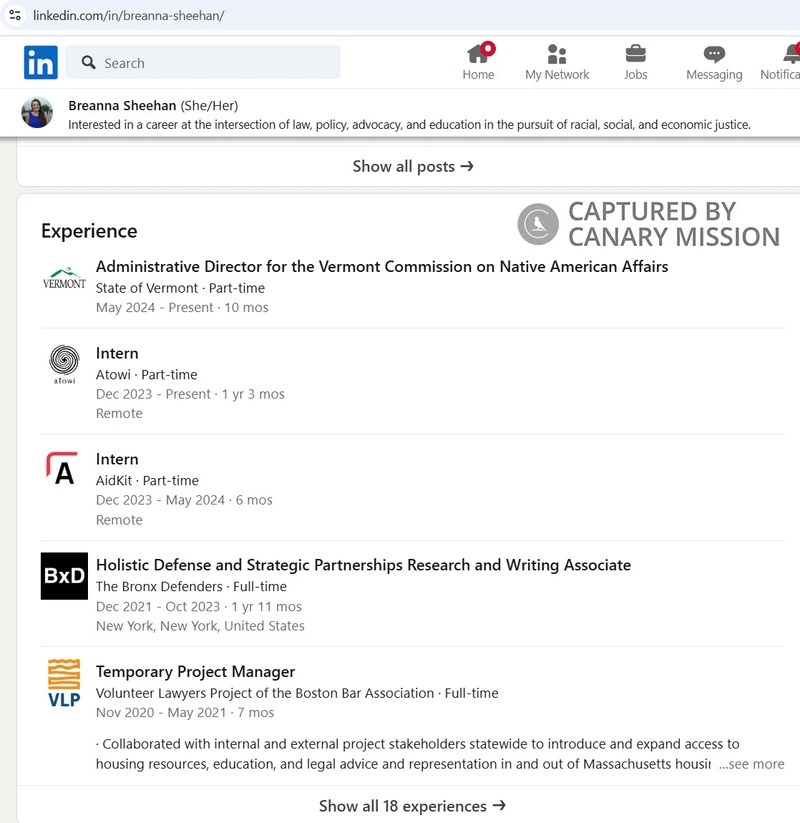Viewport: 800px width, 823px height.
Task: Click 'Dec 2023 - Present · 1 yr 3 mos' date
Action: coord(190,394)
